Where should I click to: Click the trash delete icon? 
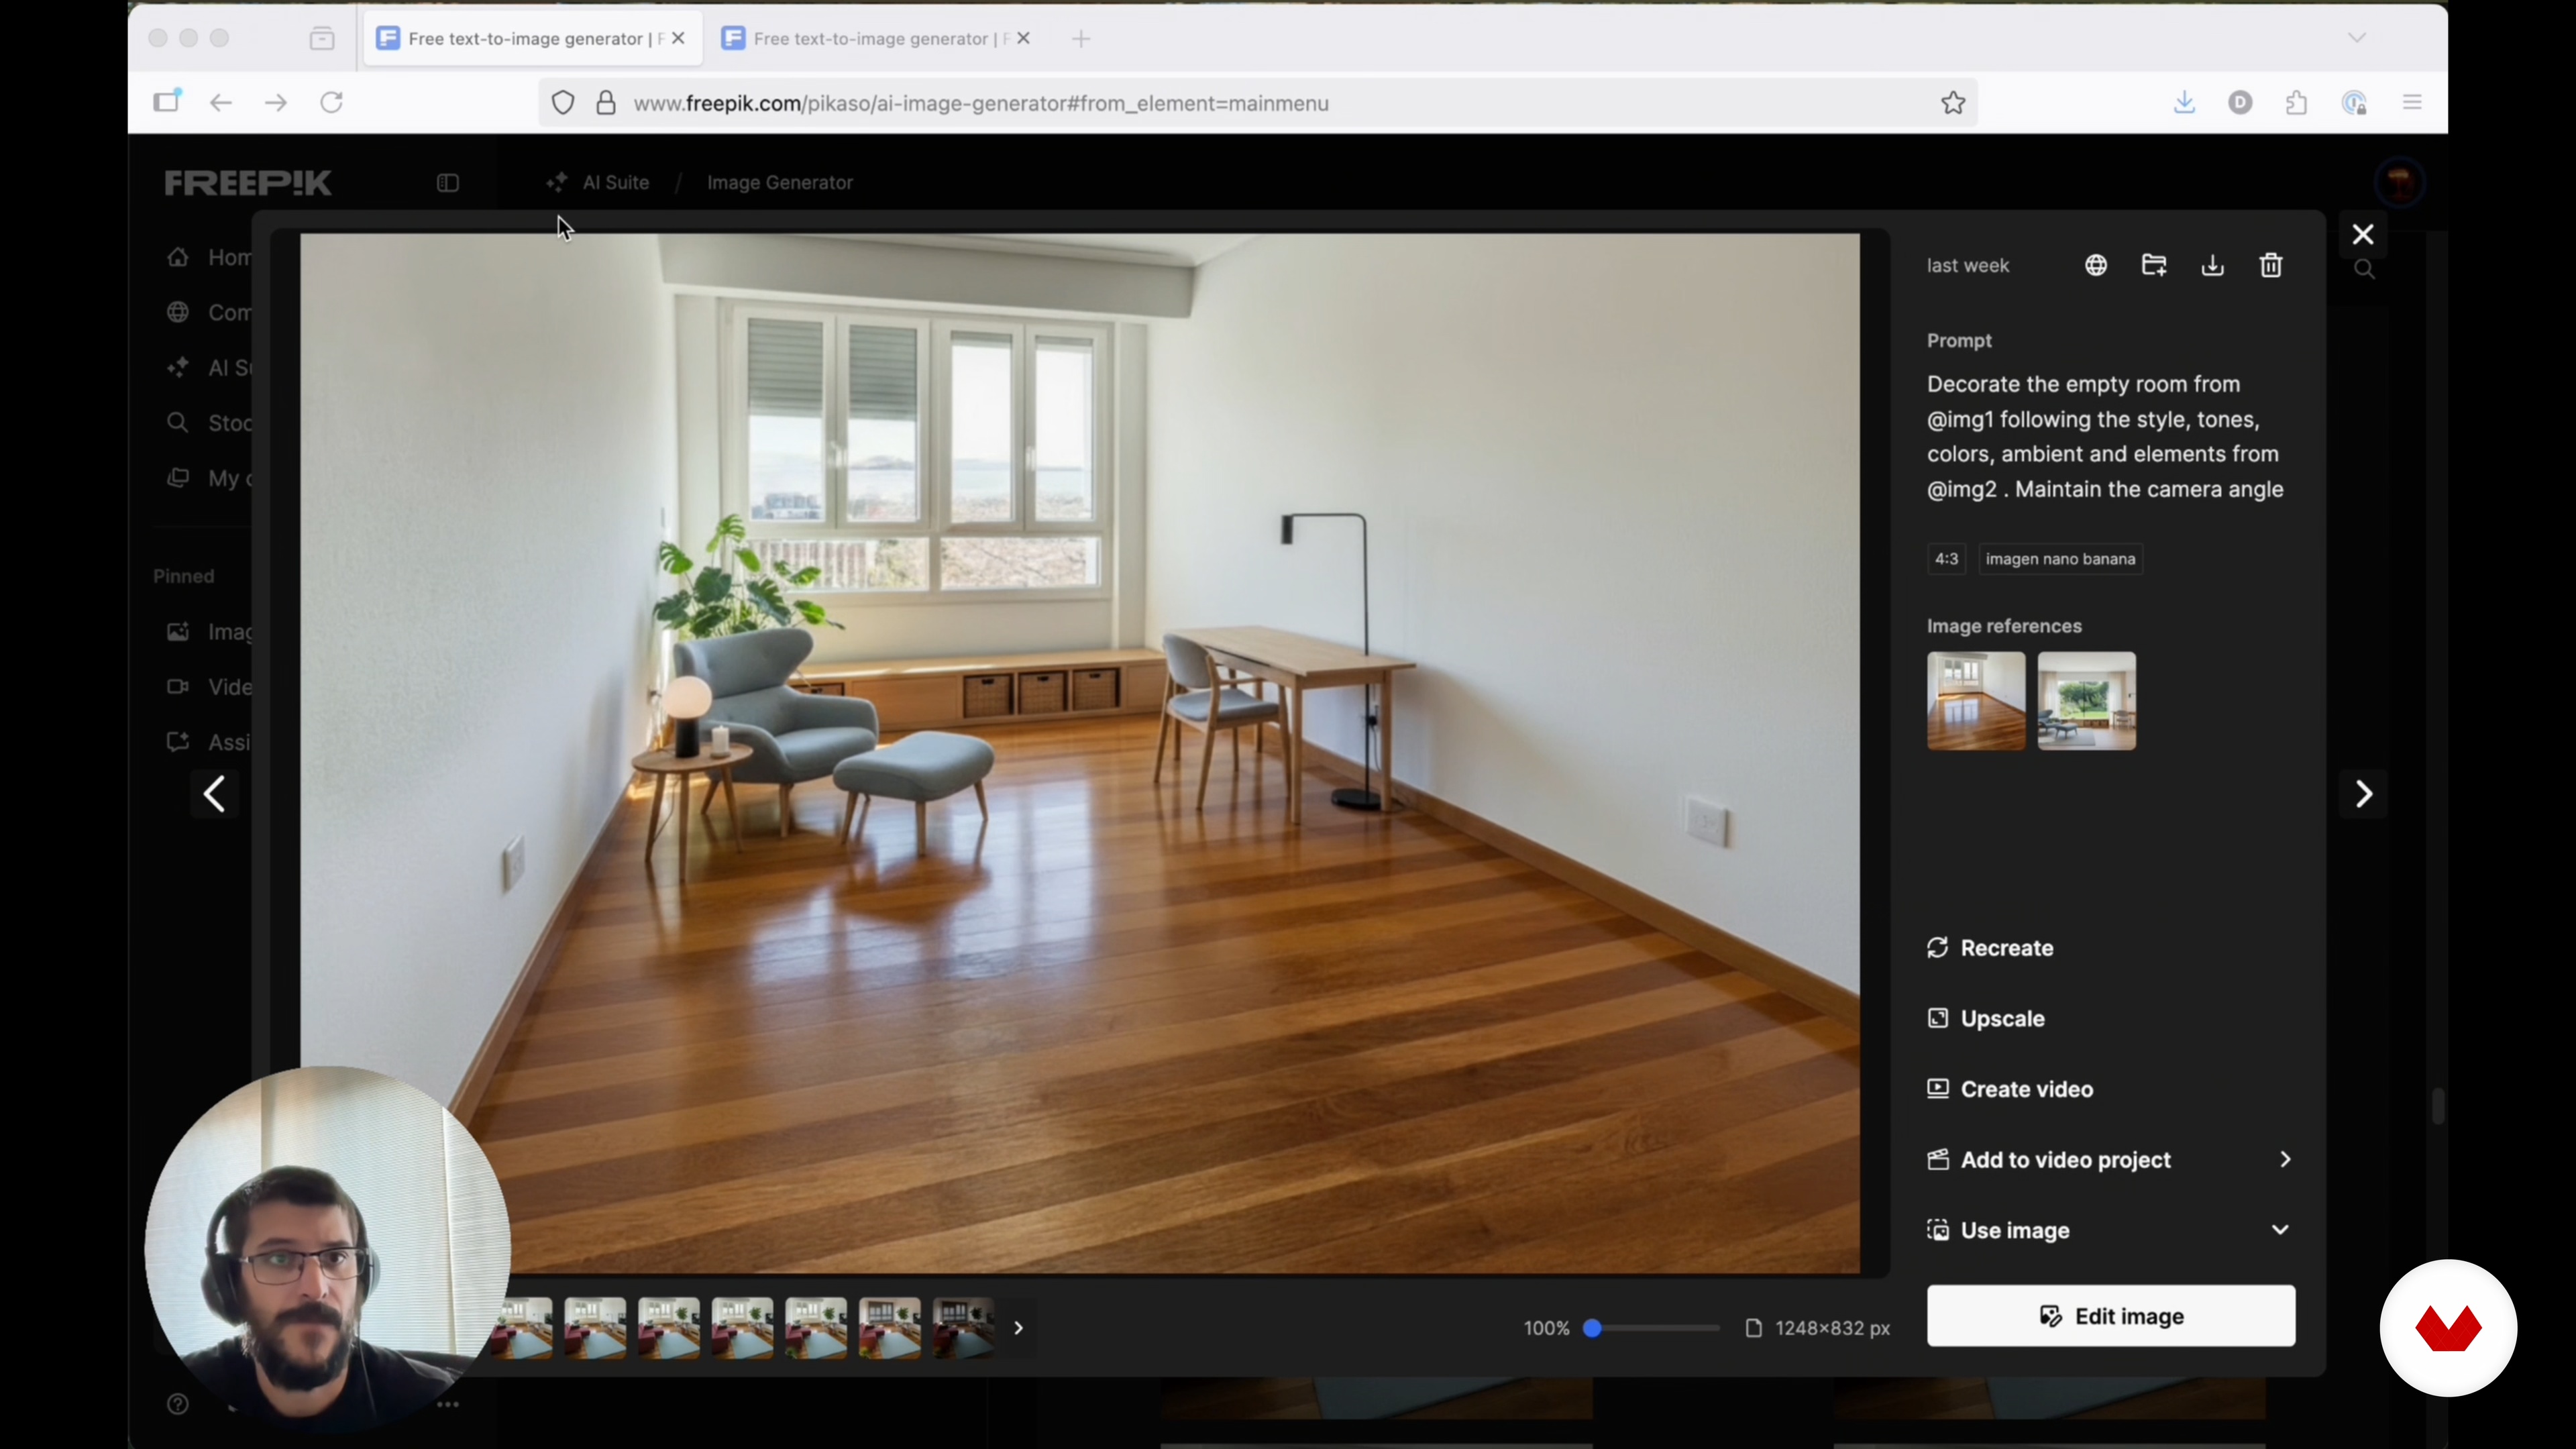(x=2271, y=265)
